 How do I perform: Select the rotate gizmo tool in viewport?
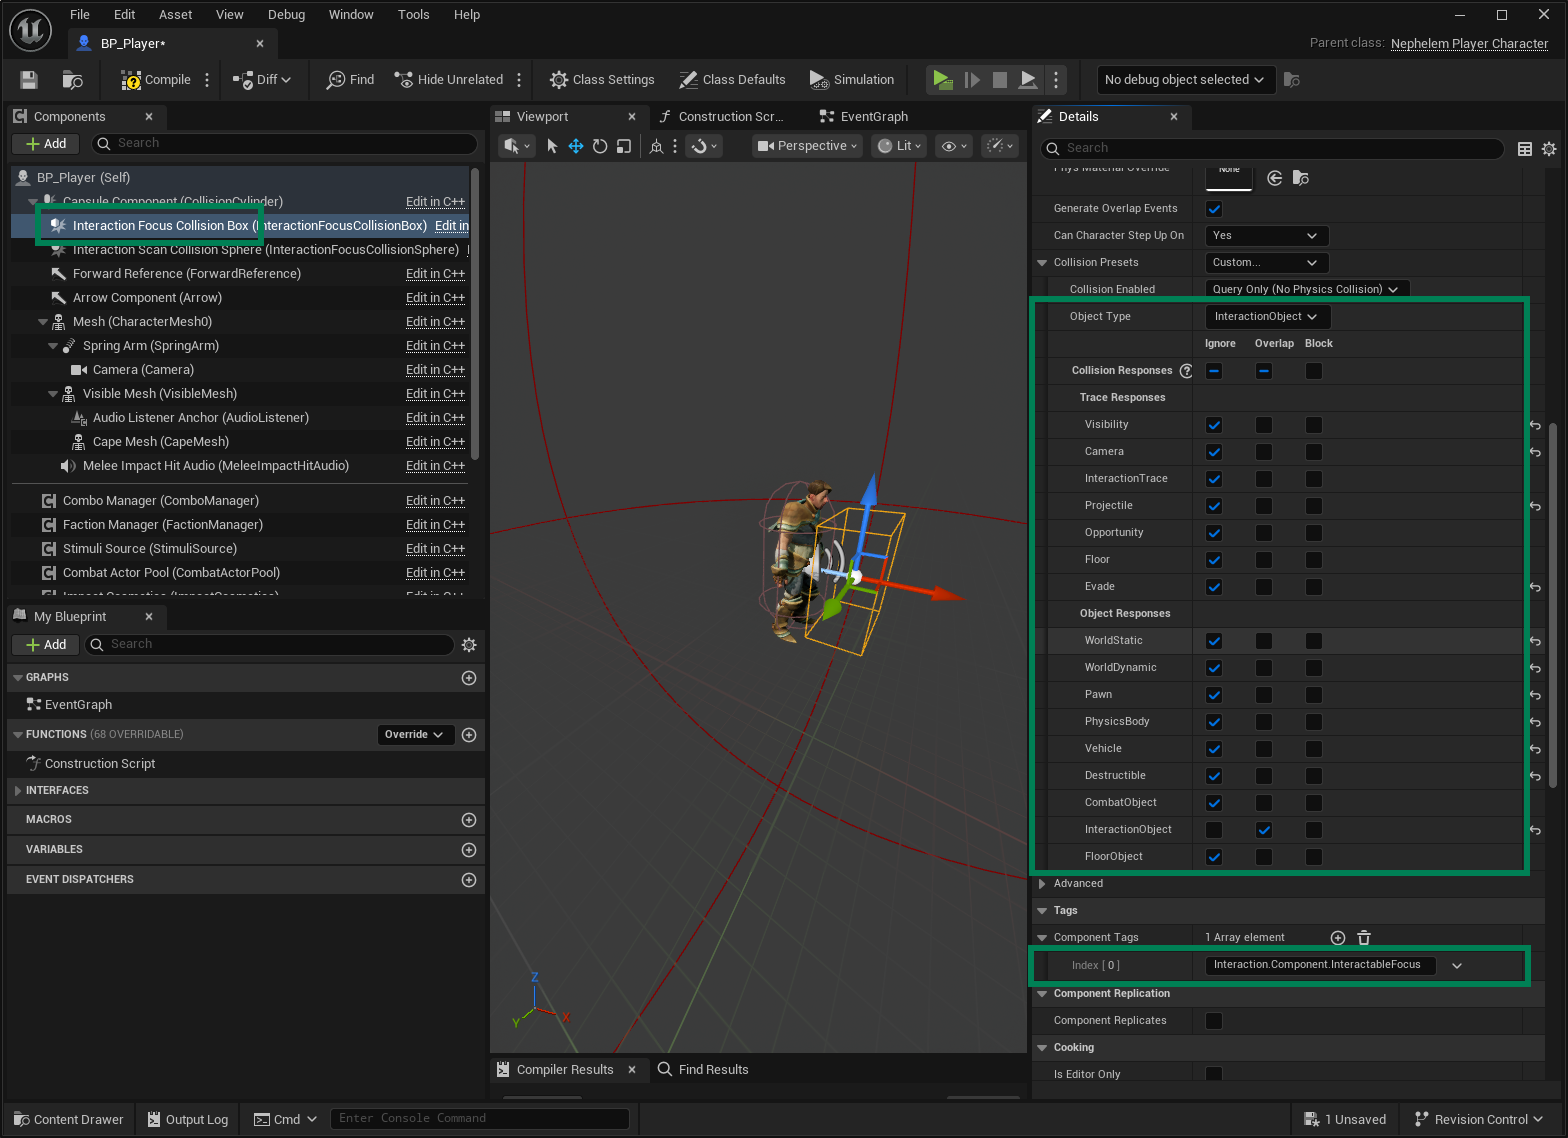600,146
